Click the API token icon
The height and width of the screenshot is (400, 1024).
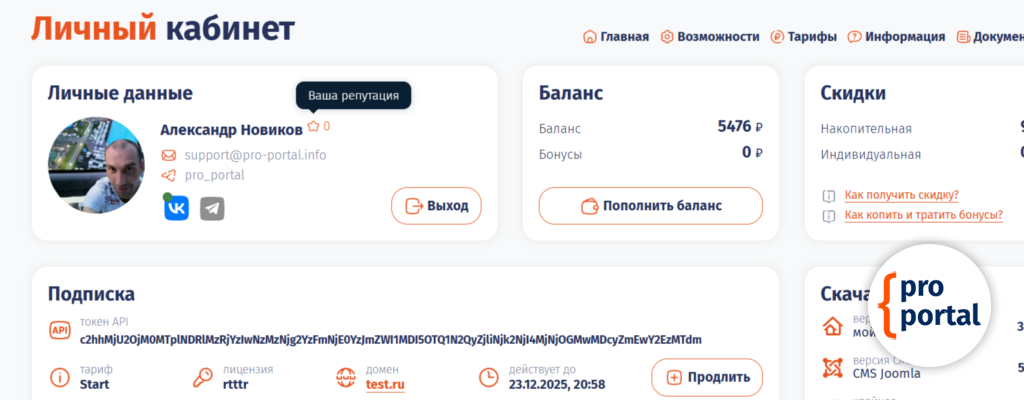coord(59,331)
